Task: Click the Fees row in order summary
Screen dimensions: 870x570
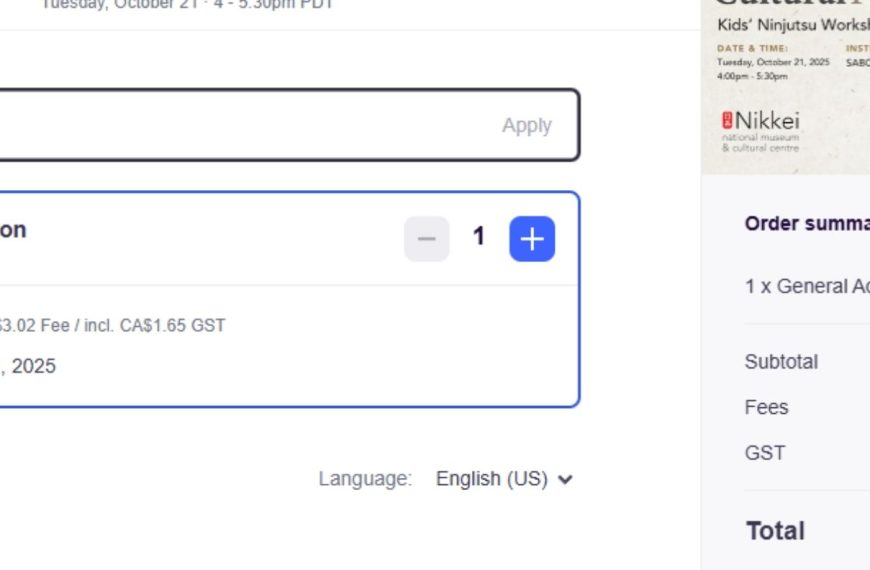Action: 767,407
